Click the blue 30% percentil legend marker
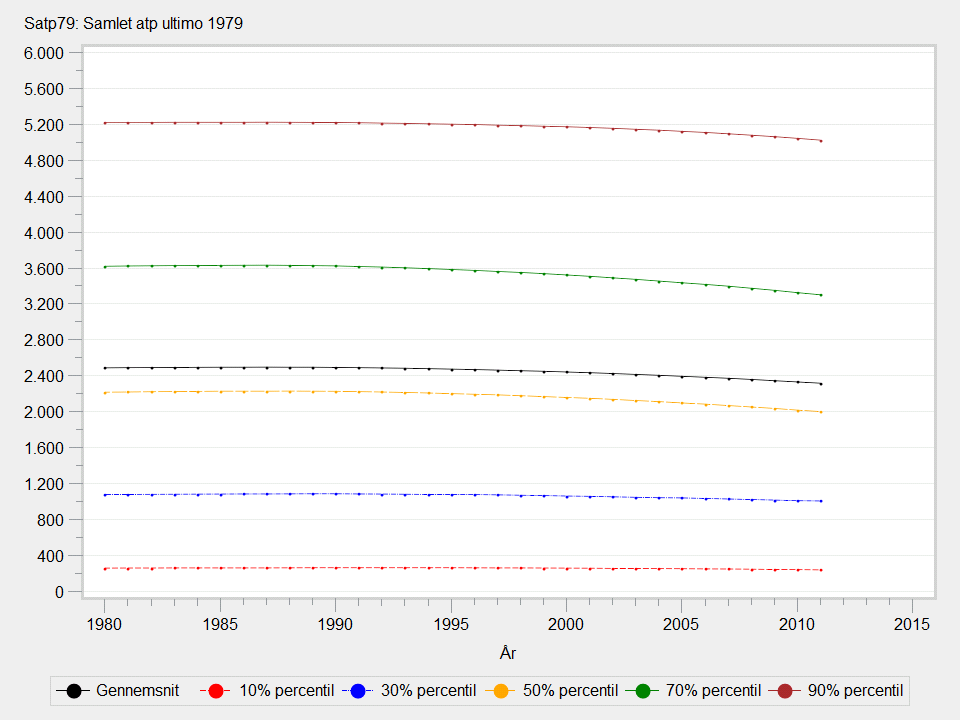This screenshot has width=960, height=720. 360,691
